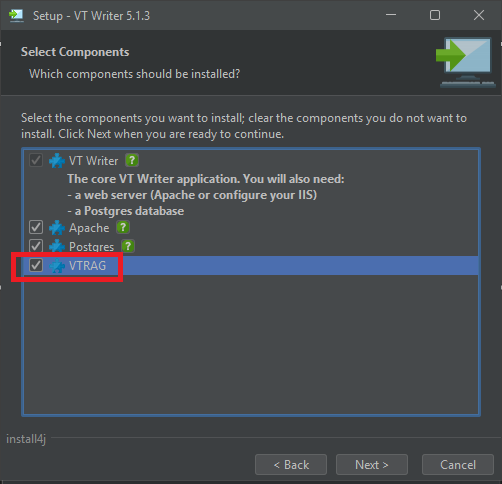Click the setup installer icon in title bar
The height and width of the screenshot is (484, 502).
(16, 15)
